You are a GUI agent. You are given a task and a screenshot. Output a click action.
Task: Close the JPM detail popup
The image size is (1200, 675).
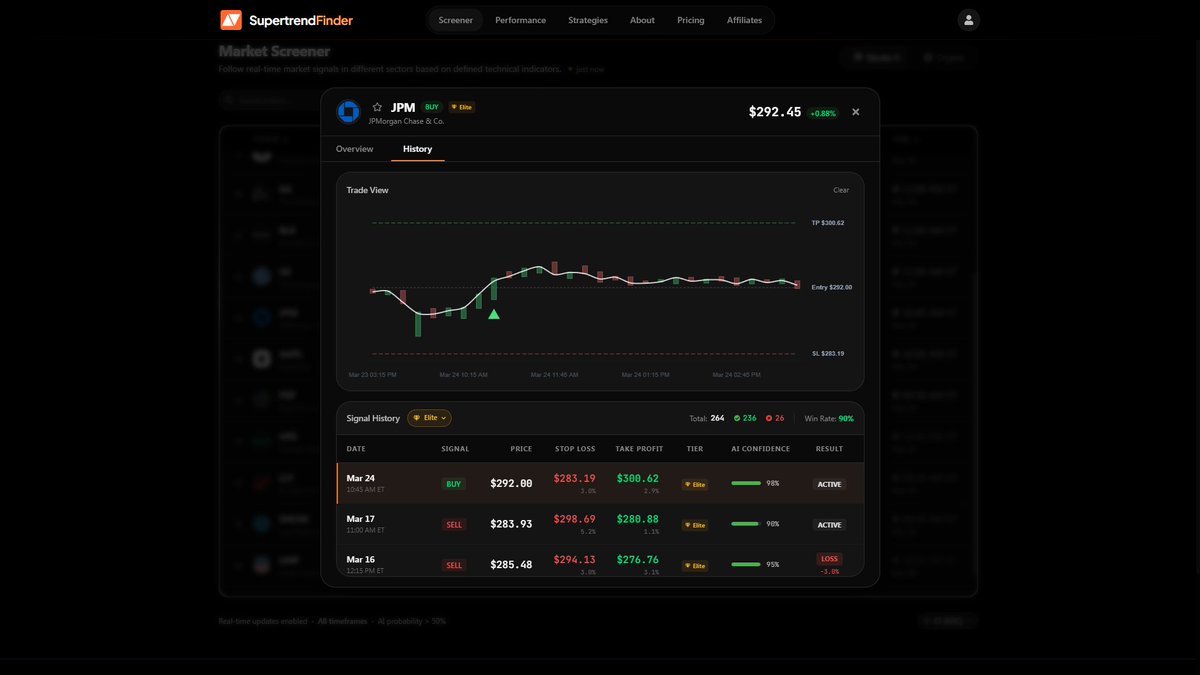point(855,112)
